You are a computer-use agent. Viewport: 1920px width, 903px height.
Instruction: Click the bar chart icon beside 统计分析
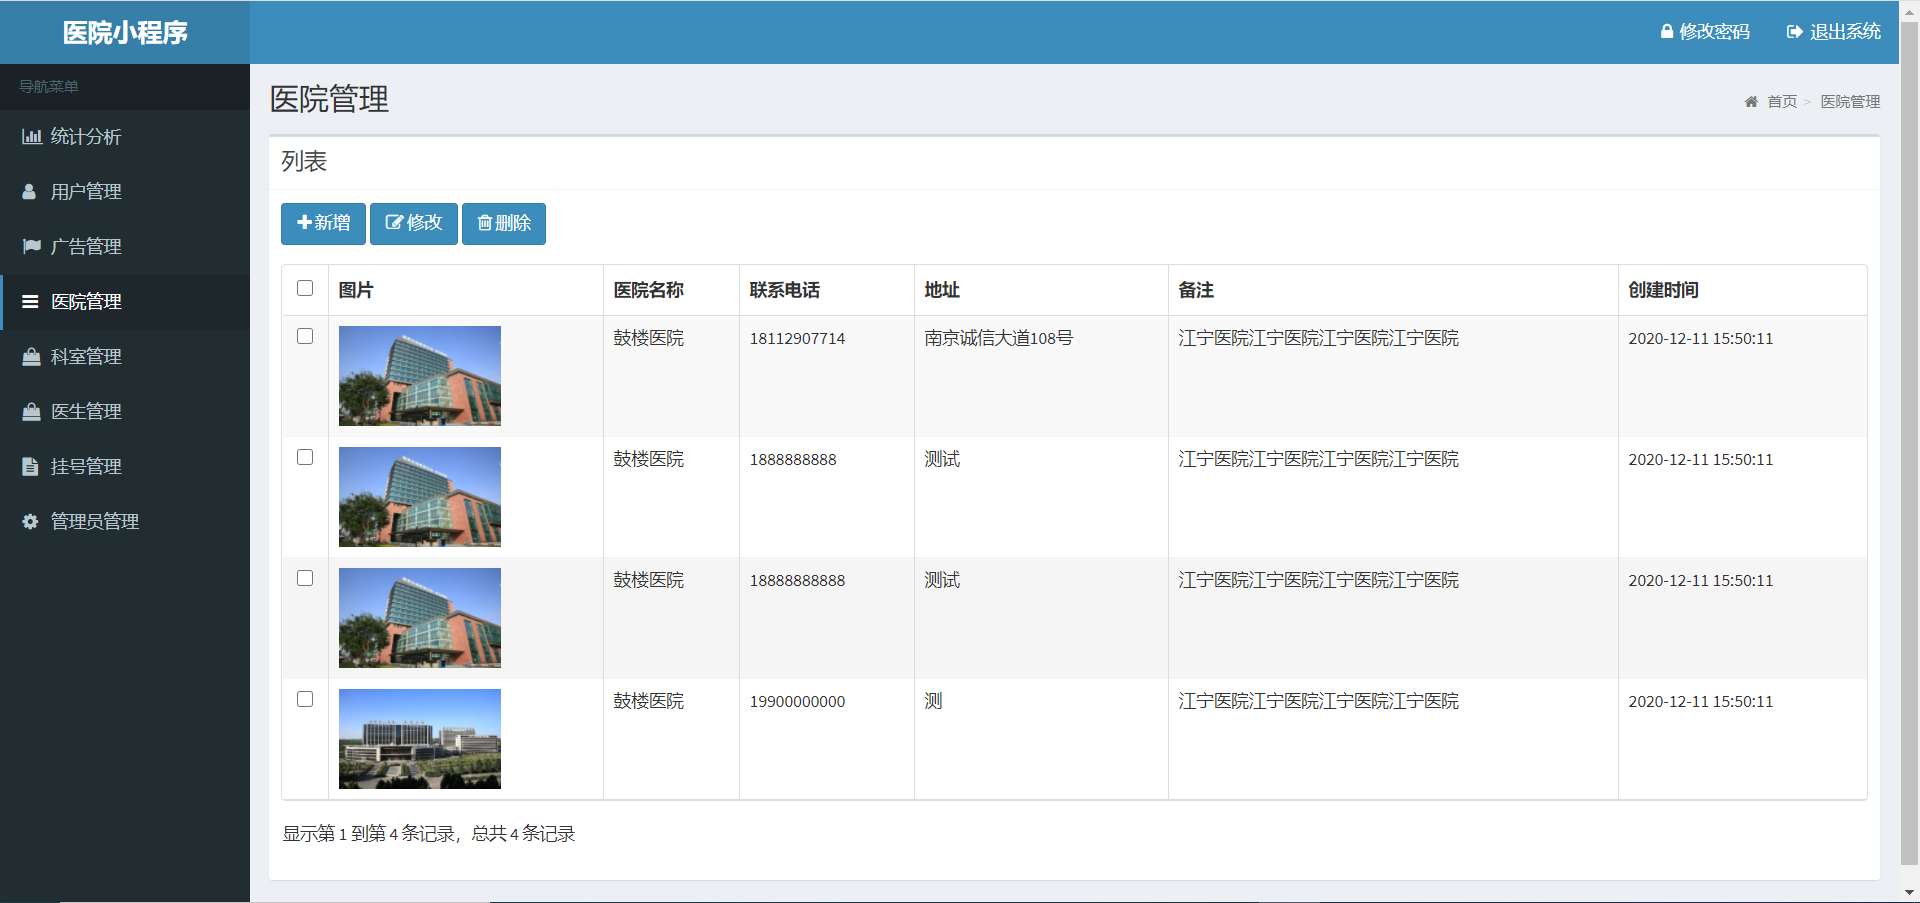pyautogui.click(x=32, y=137)
